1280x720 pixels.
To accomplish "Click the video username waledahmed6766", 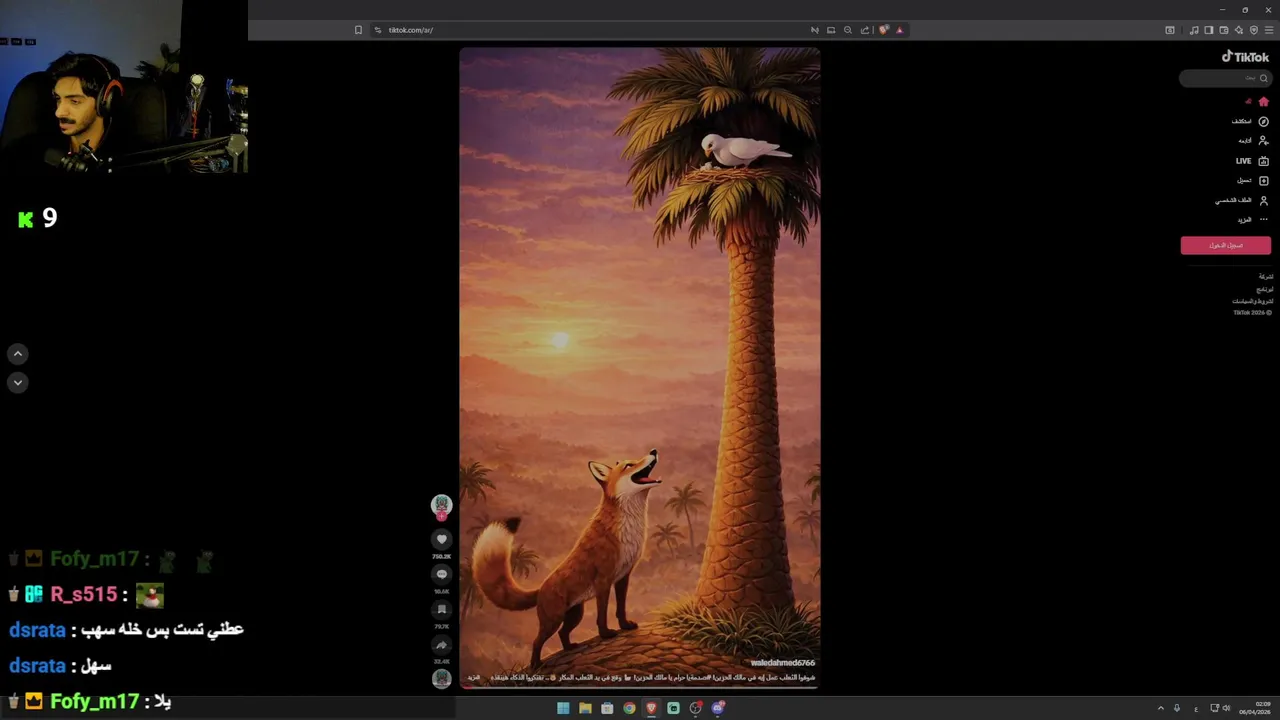I will (782, 663).
